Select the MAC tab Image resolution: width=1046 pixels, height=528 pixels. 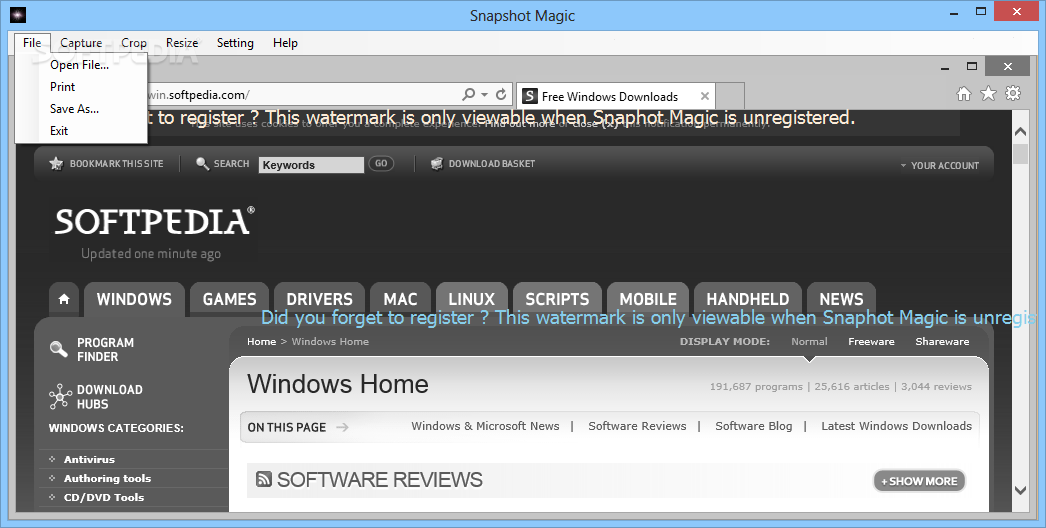click(400, 299)
